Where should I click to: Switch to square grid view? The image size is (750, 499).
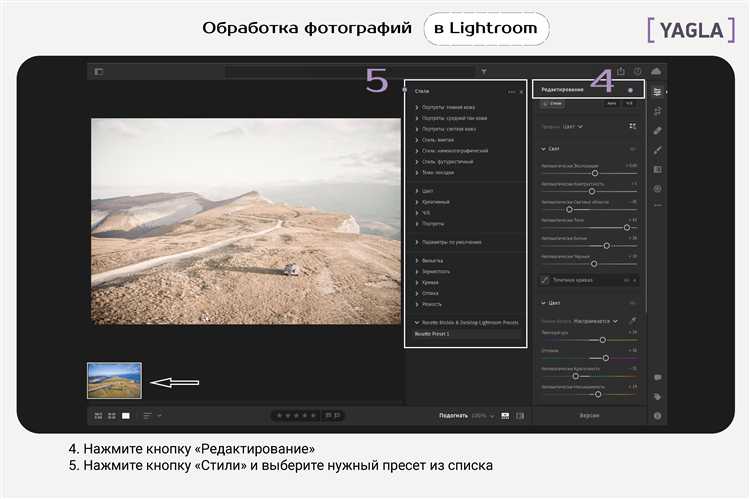(x=112, y=416)
